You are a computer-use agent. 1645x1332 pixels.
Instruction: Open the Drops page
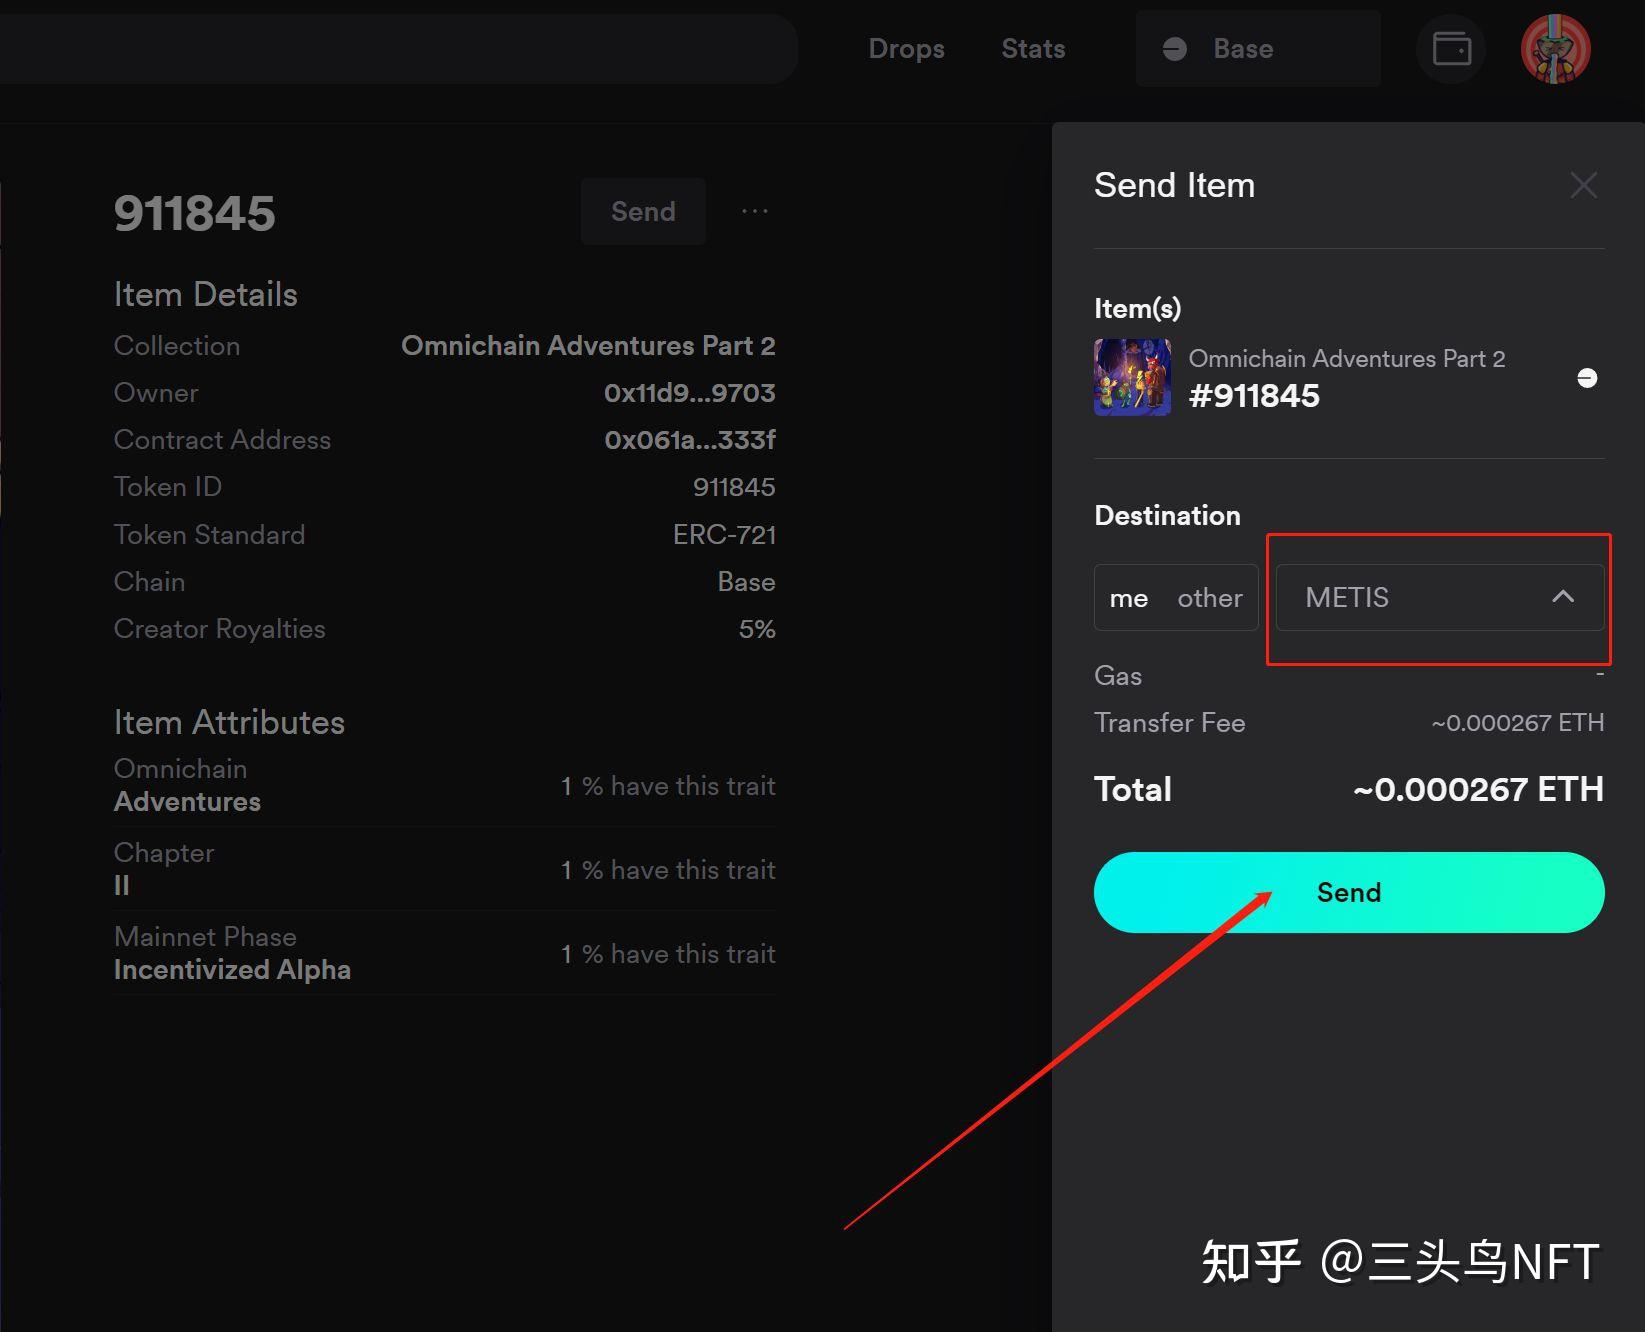906,49
